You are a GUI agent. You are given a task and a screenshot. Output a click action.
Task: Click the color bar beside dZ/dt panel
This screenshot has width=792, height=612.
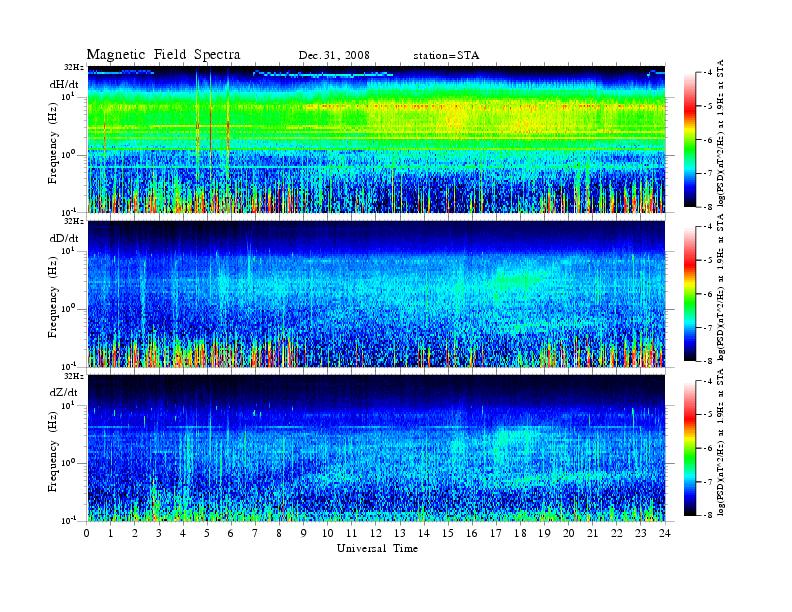pos(690,448)
